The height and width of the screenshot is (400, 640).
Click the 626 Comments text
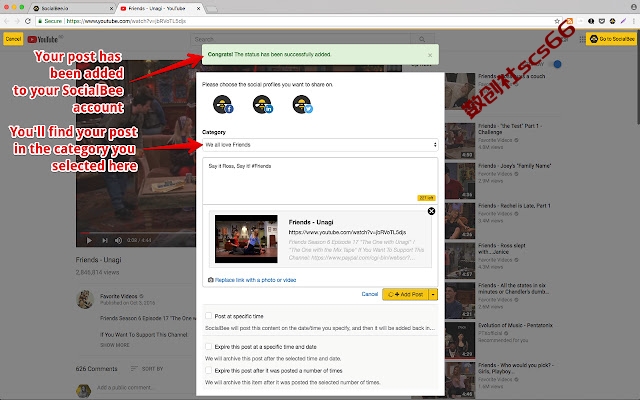(x=96, y=369)
